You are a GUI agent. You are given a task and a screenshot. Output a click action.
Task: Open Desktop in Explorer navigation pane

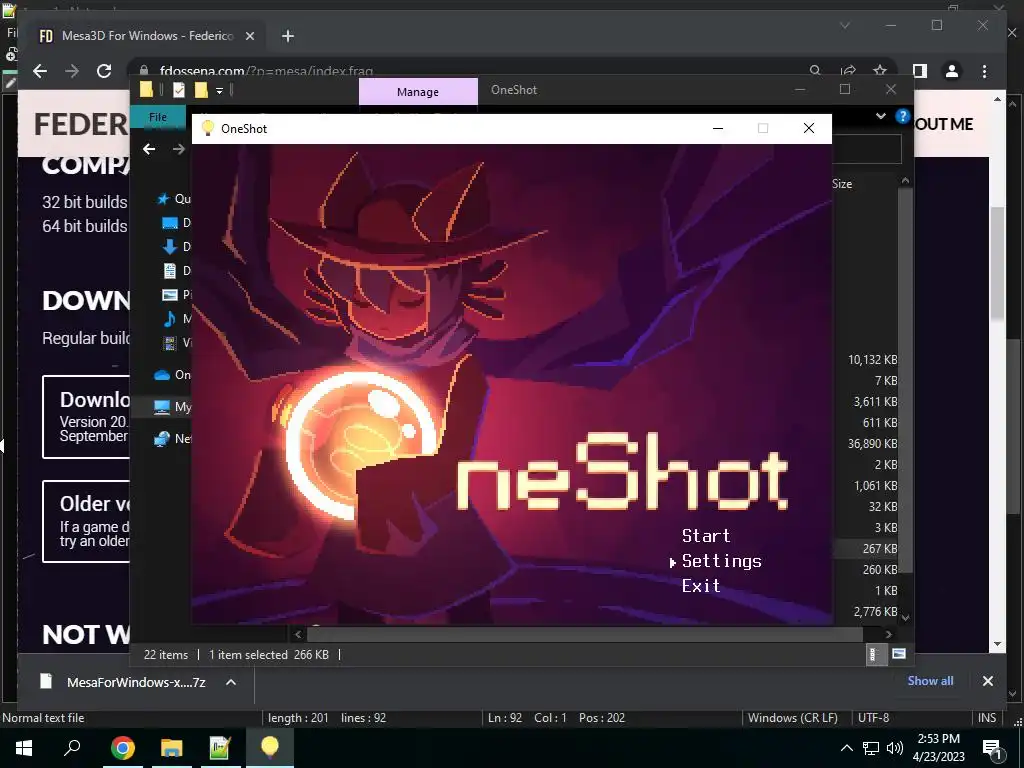click(176, 223)
